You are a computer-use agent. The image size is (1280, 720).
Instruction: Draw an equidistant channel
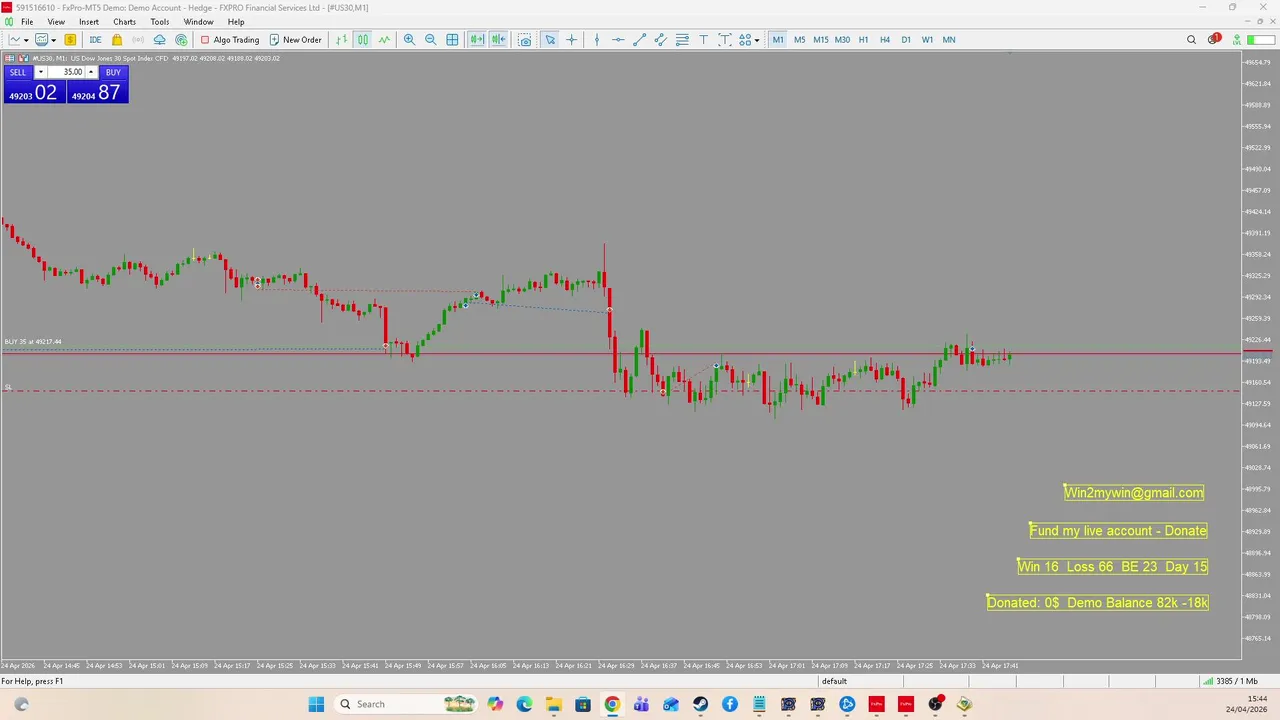(x=661, y=40)
